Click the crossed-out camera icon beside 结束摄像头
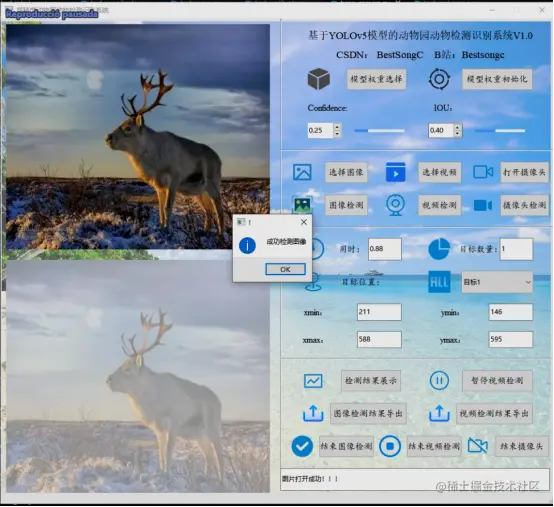 tap(478, 446)
